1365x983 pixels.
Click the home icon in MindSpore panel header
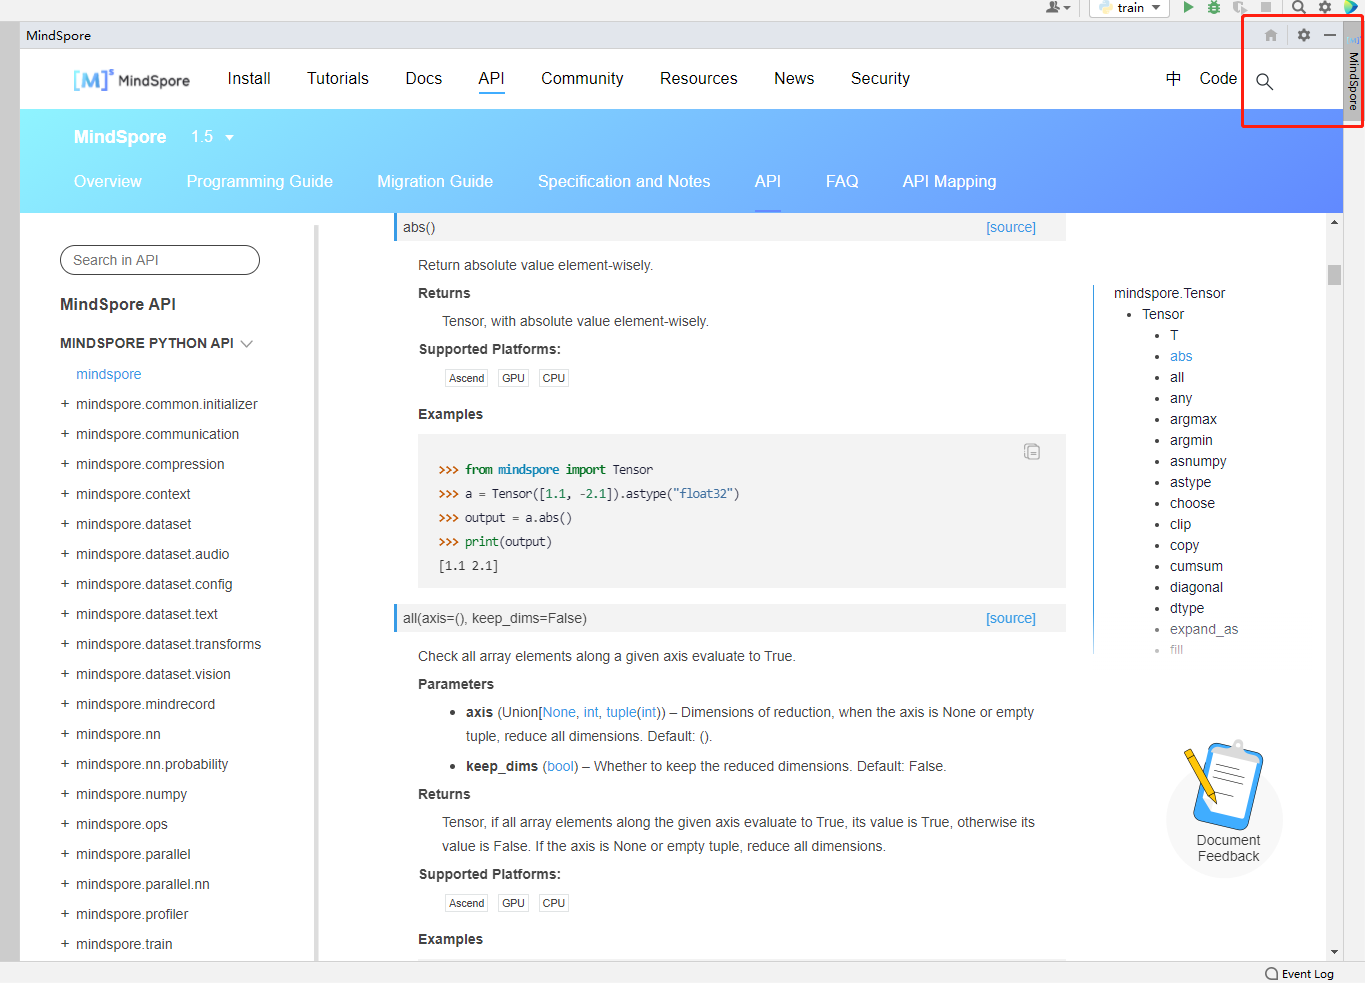coord(1271,35)
